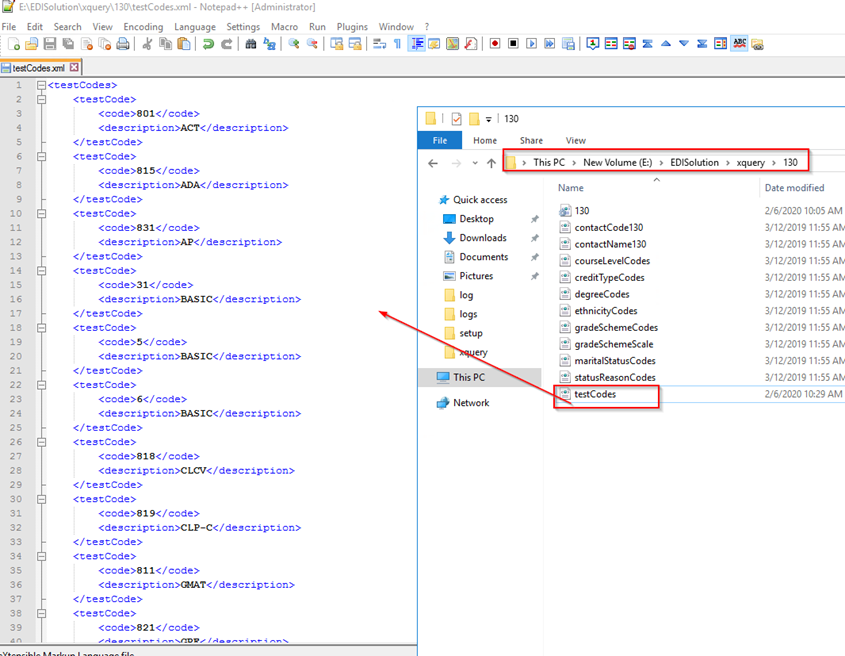Click the Explorer Up one level arrow

click(491, 163)
